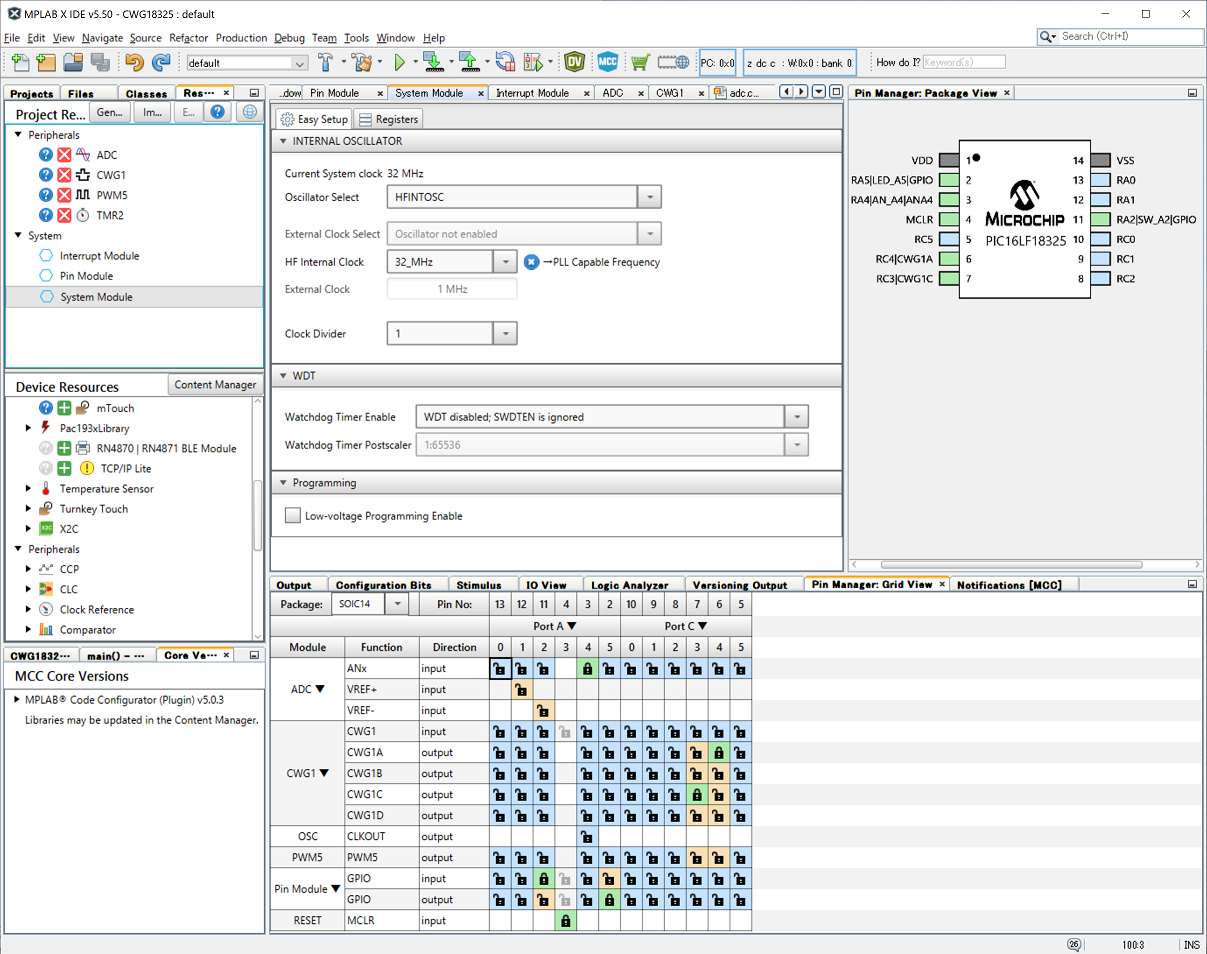Toggle GPIO input lock on Port A pin 2
This screenshot has width=1207, height=954.
click(x=544, y=878)
